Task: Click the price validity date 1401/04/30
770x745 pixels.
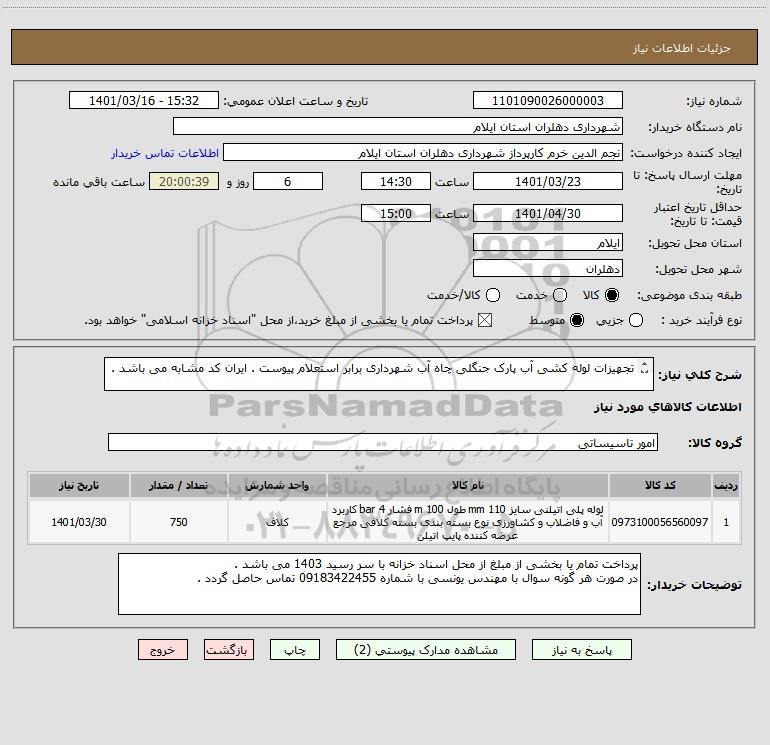Action: tap(548, 213)
